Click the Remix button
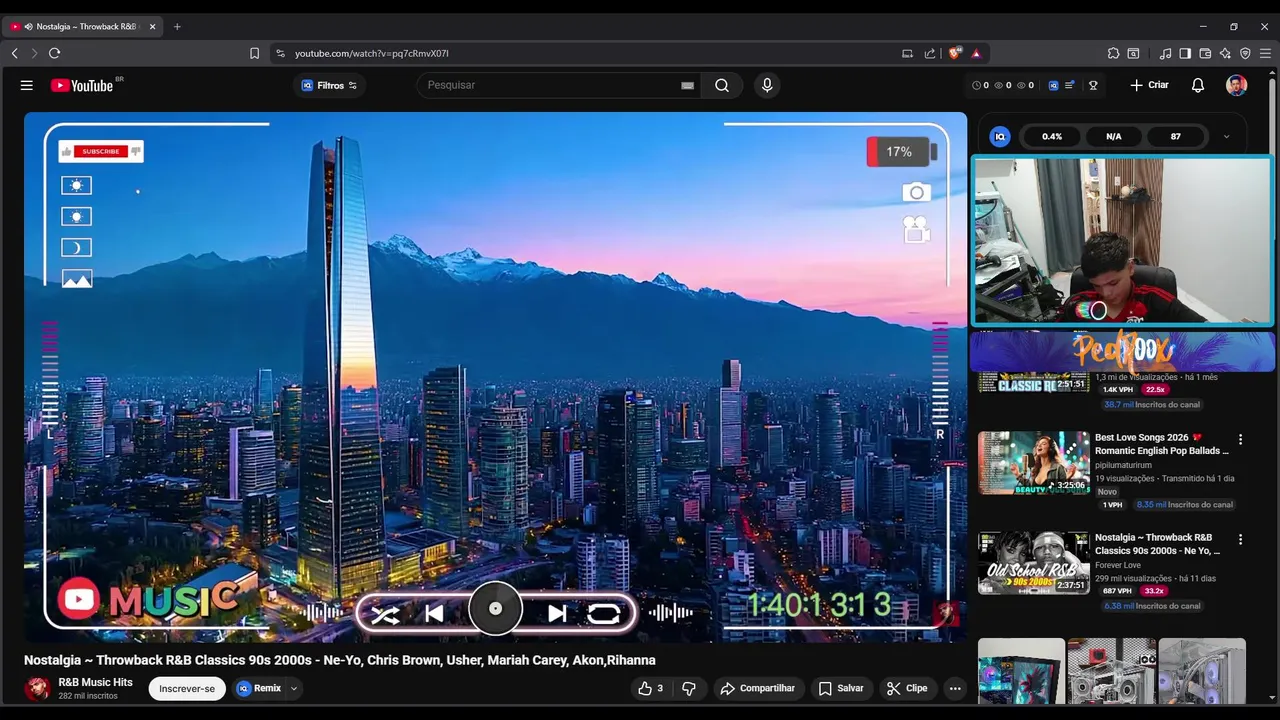 click(259, 688)
